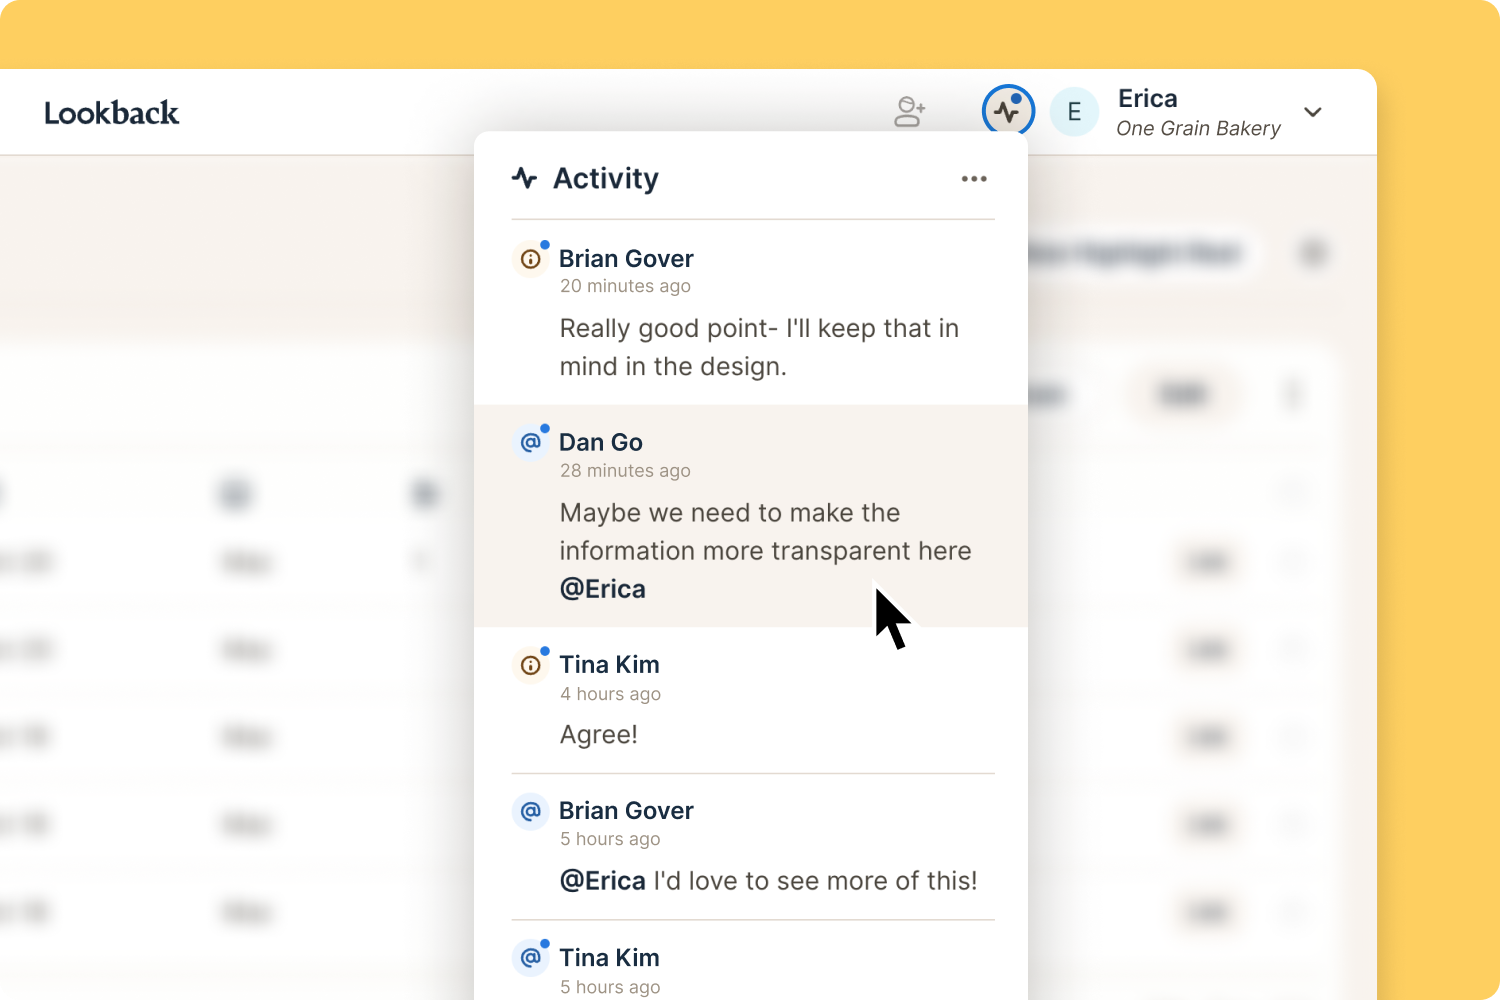Click the name Brian Gover at 5 hours ago
Image resolution: width=1500 pixels, height=1000 pixels.
point(626,810)
